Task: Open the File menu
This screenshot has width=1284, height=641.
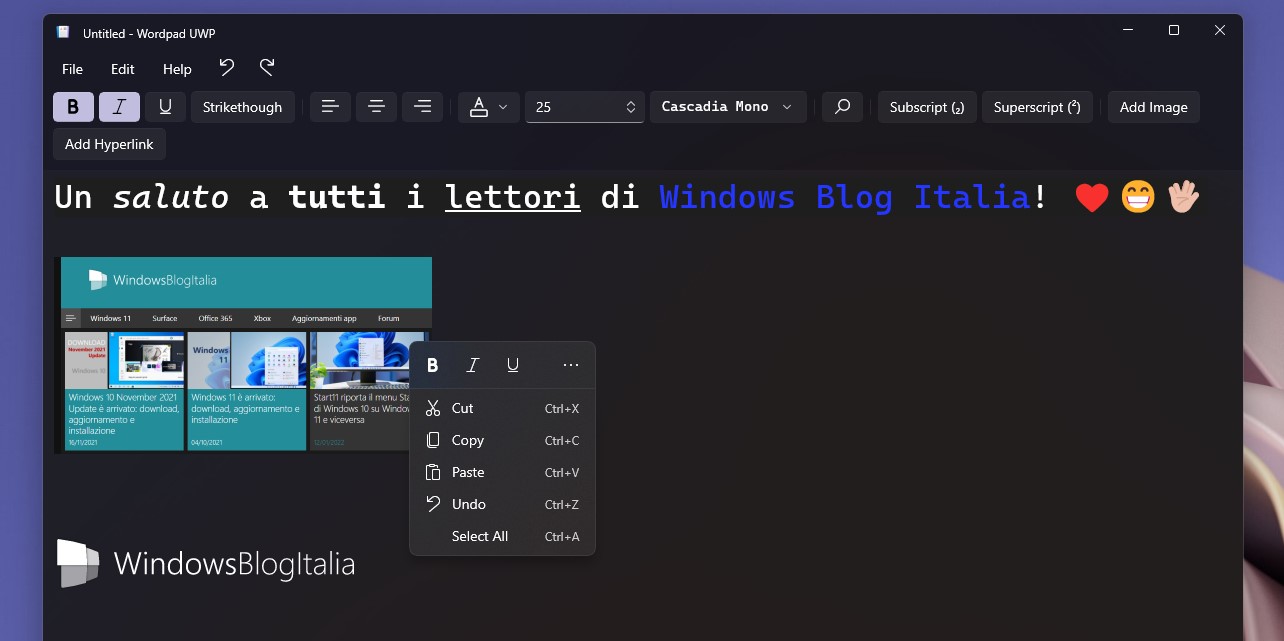Action: [x=72, y=69]
